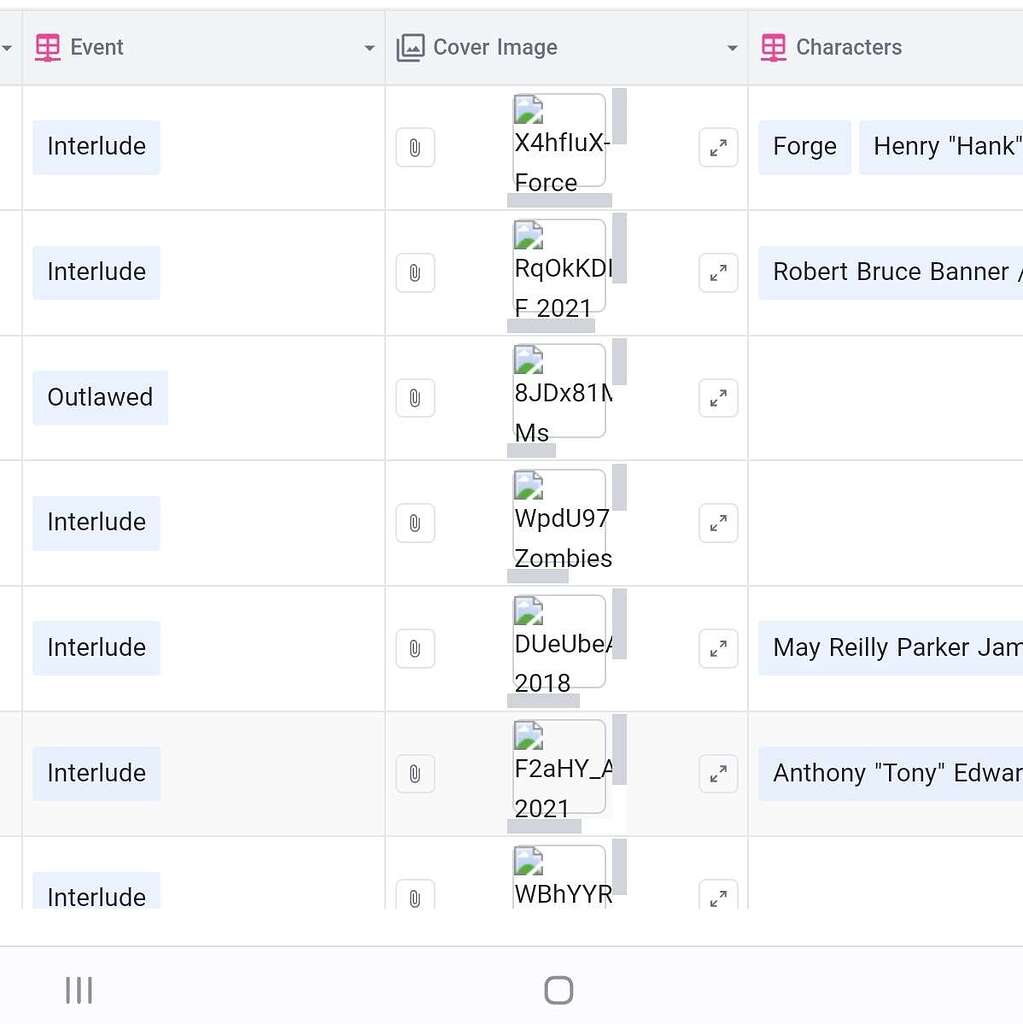Expand the Cover Image cell for WpdU97 Zombies
The height and width of the screenshot is (1024, 1023).
[x=718, y=523]
